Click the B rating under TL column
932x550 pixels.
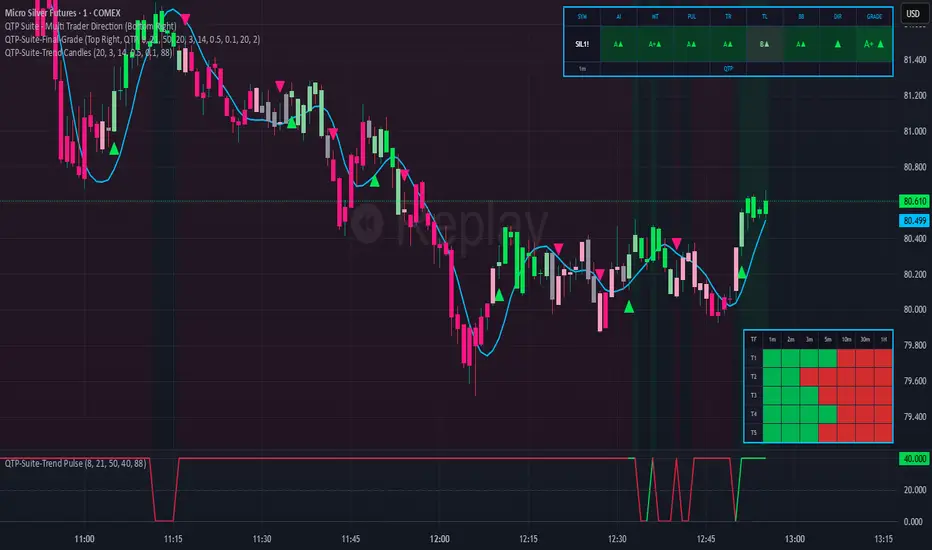pyautogui.click(x=764, y=44)
